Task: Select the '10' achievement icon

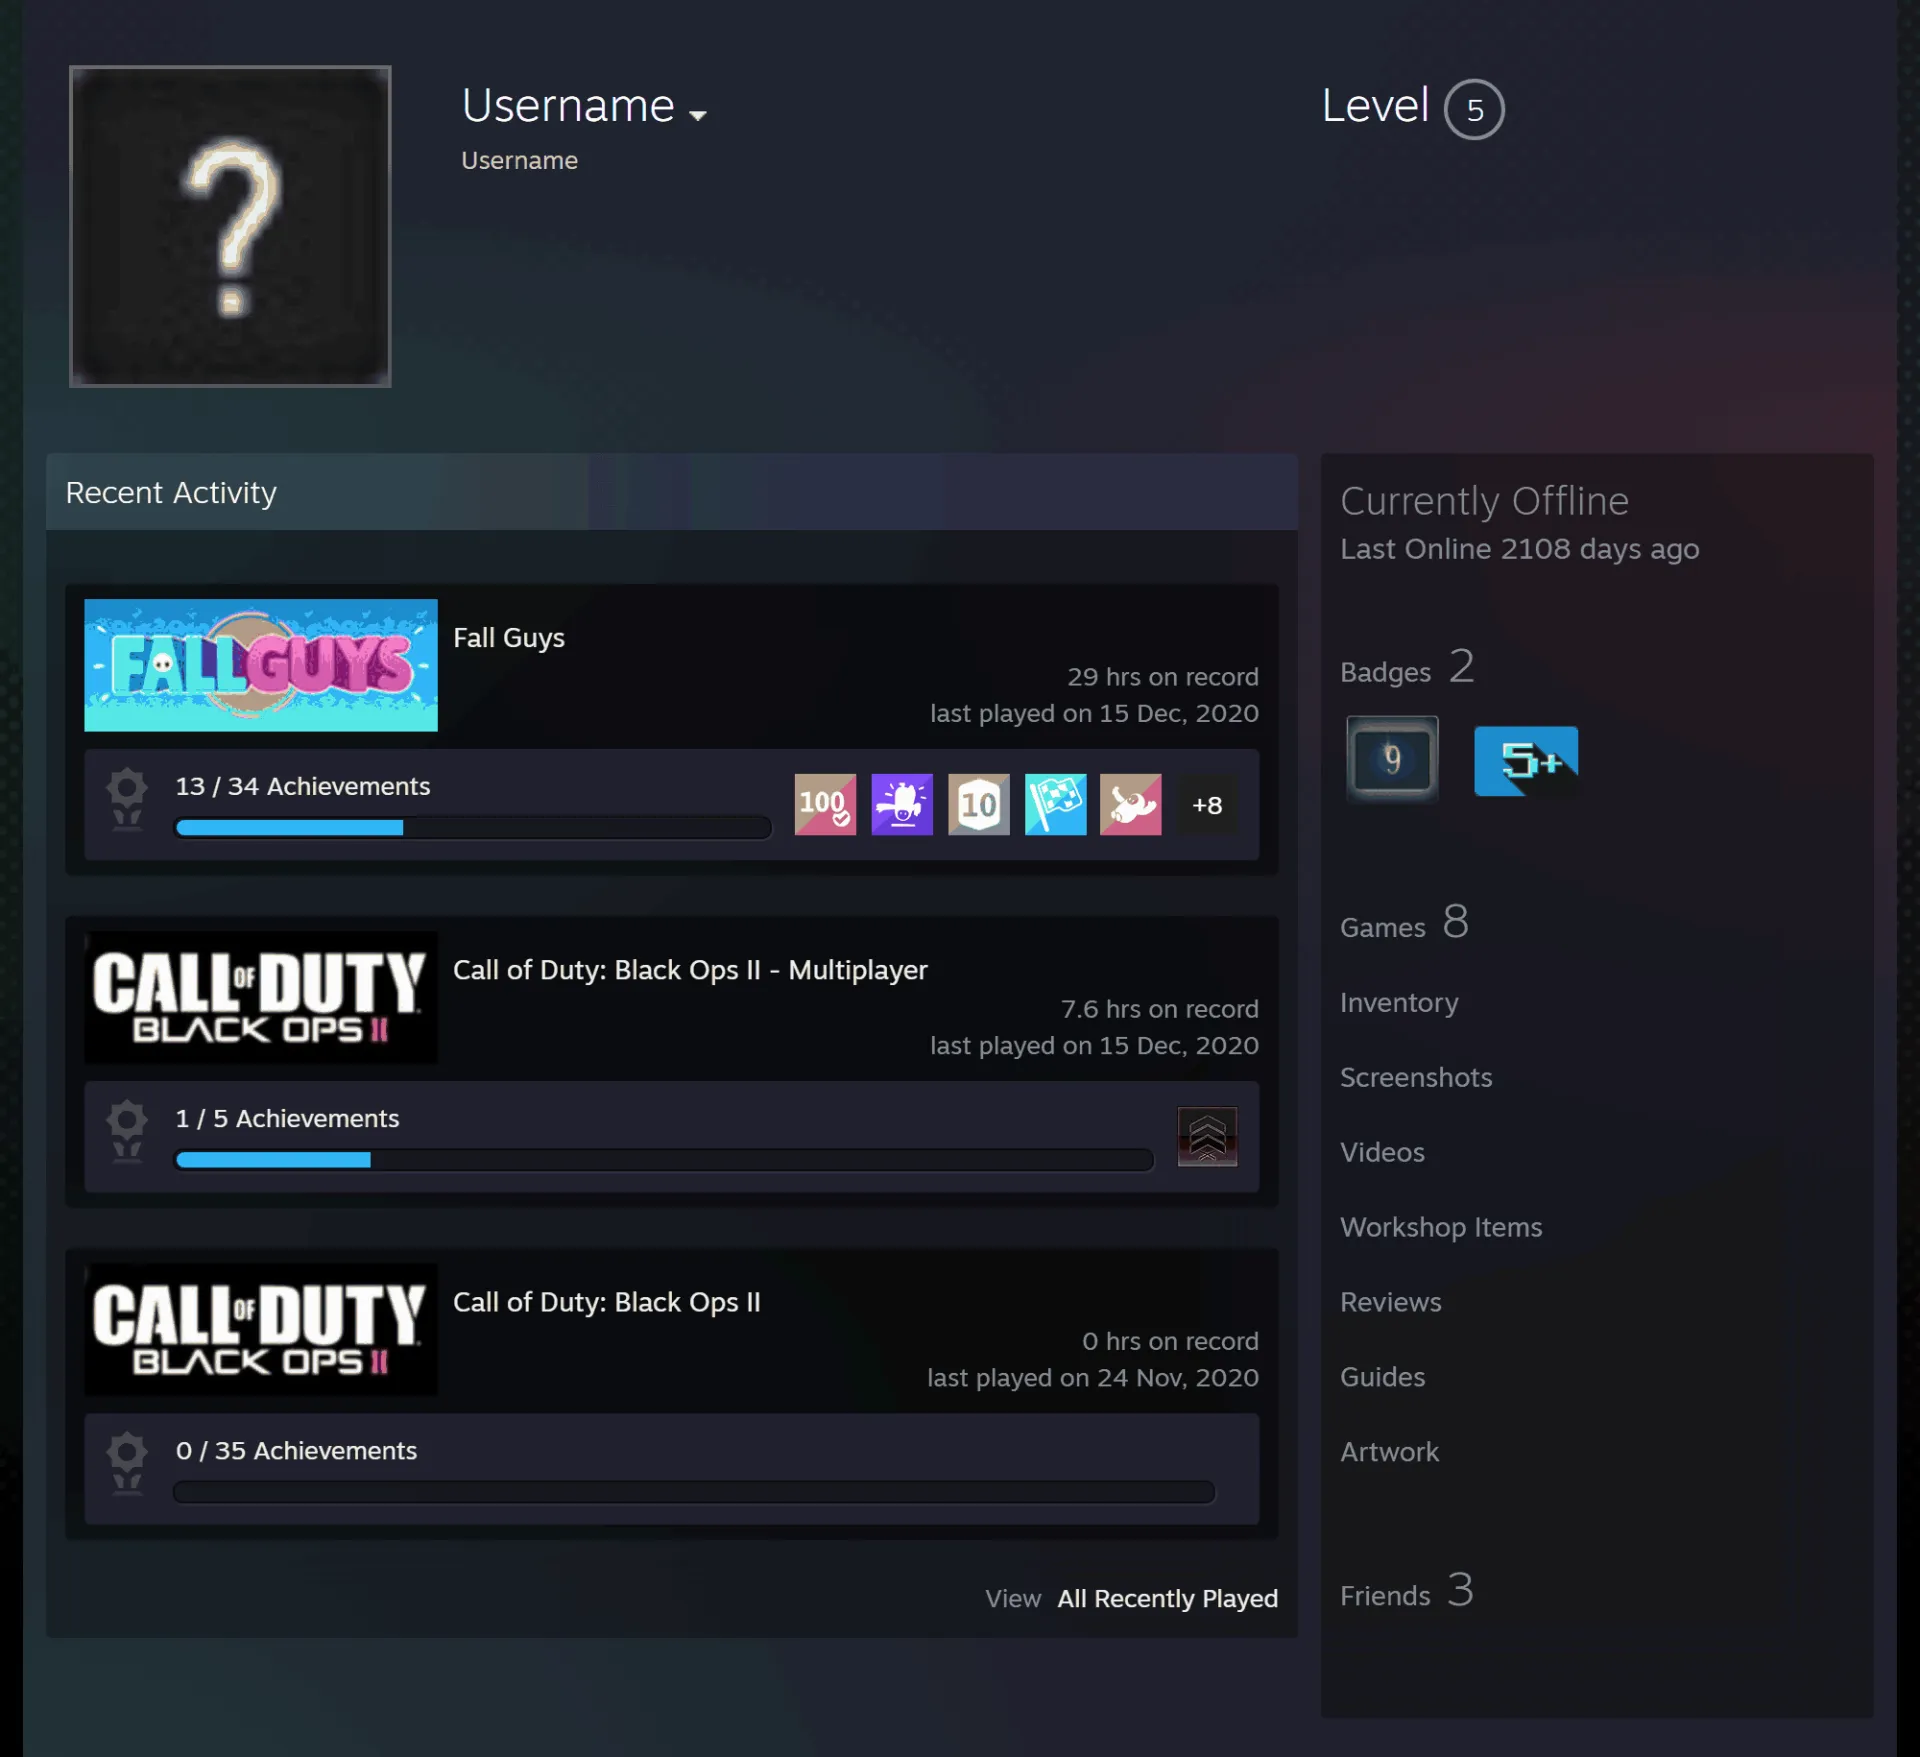Action: pyautogui.click(x=979, y=804)
